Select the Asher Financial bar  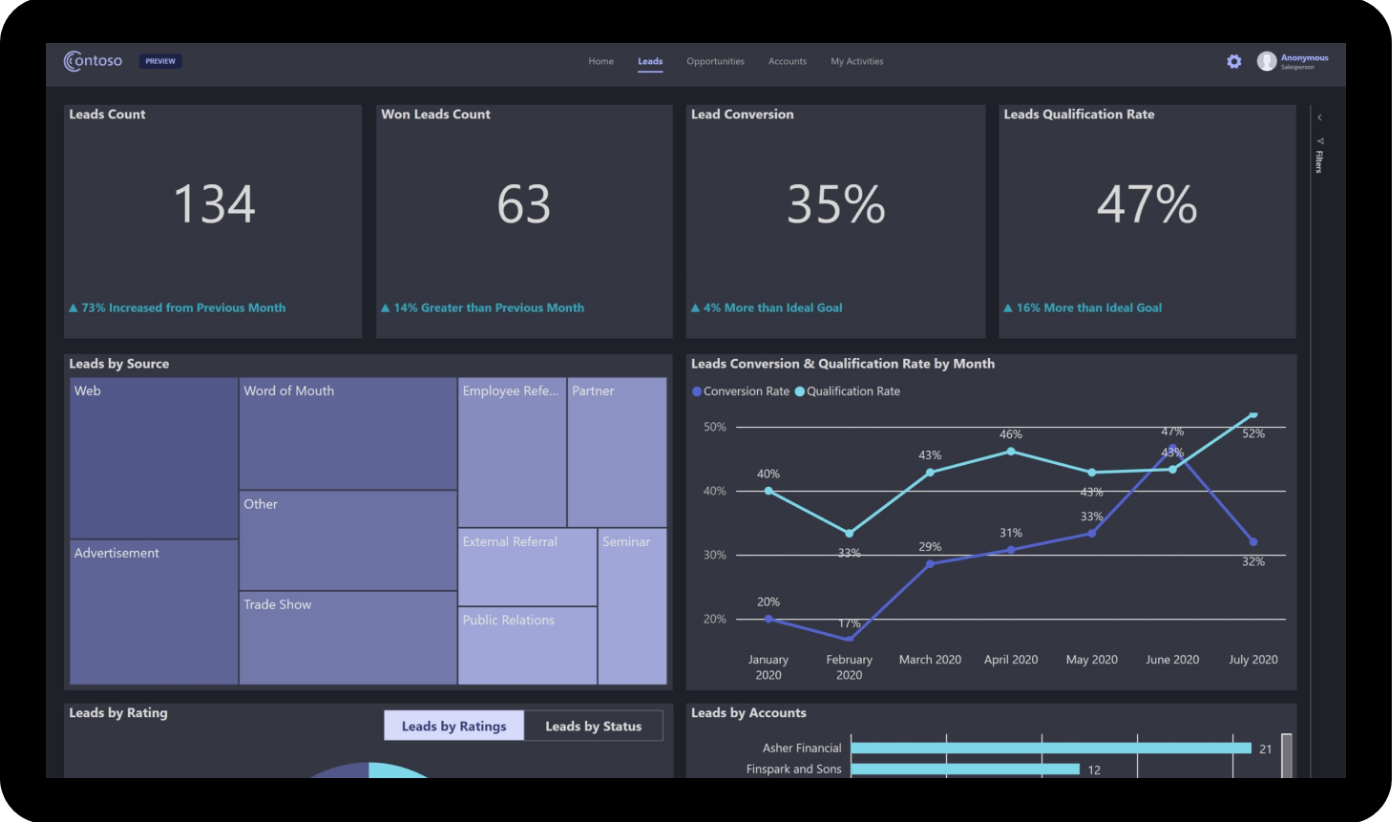tap(1050, 748)
